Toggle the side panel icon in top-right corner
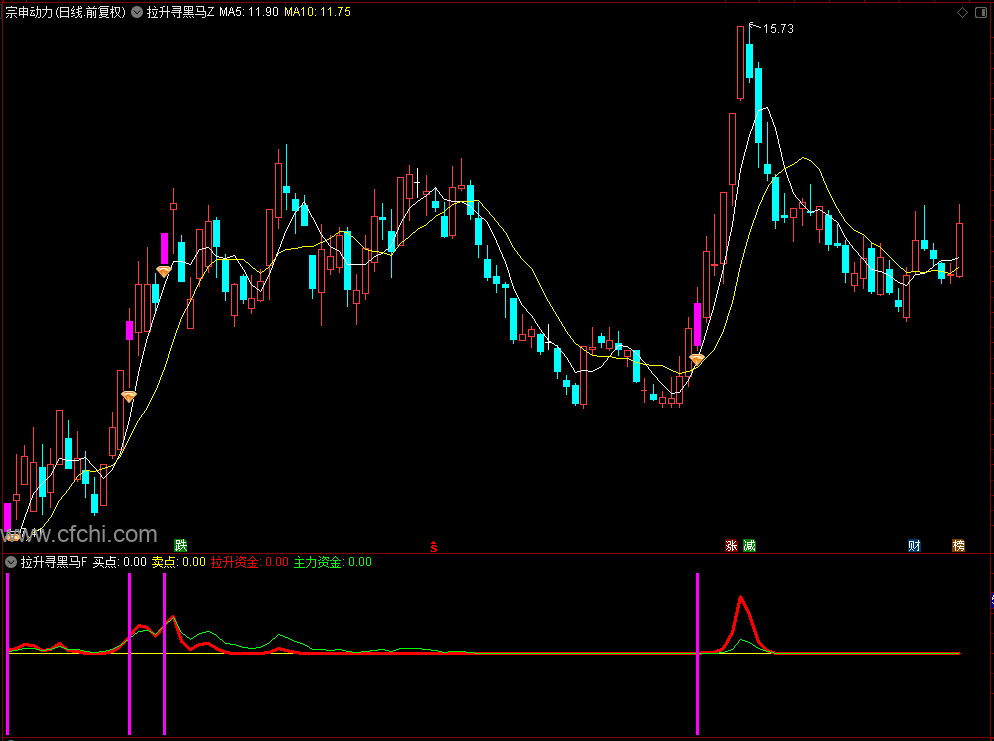994x741 pixels. (979, 13)
